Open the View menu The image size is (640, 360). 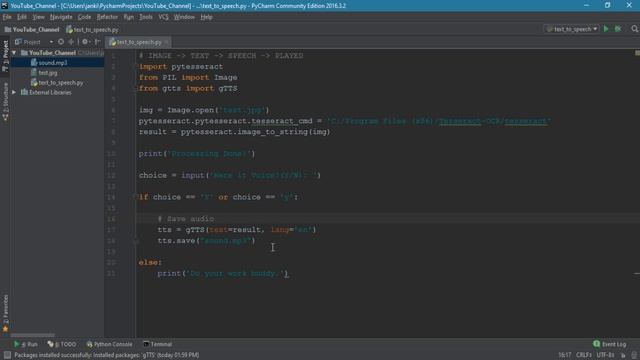coord(38,17)
